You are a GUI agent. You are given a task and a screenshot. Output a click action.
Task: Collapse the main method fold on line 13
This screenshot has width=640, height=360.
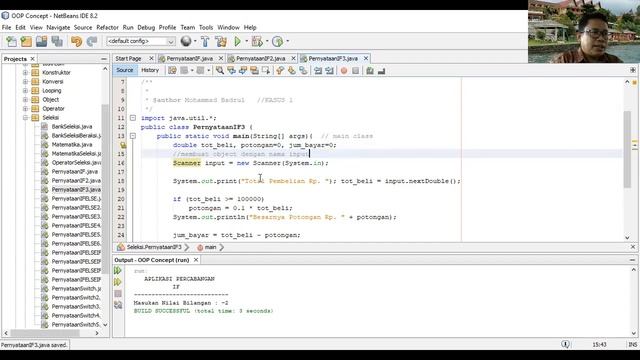(x=133, y=136)
